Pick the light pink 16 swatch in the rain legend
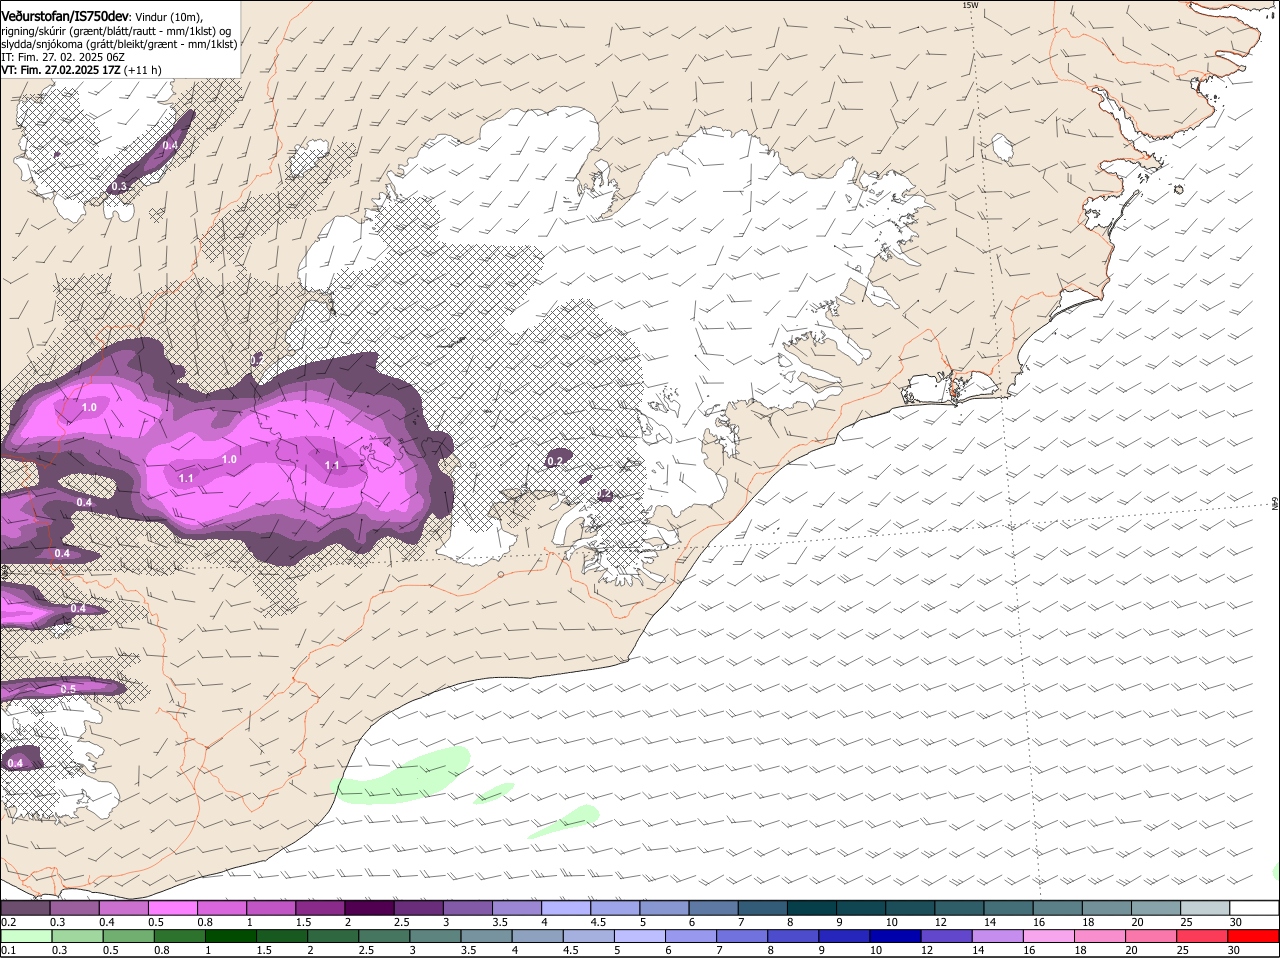The width and height of the screenshot is (1280, 958). 1048,936
